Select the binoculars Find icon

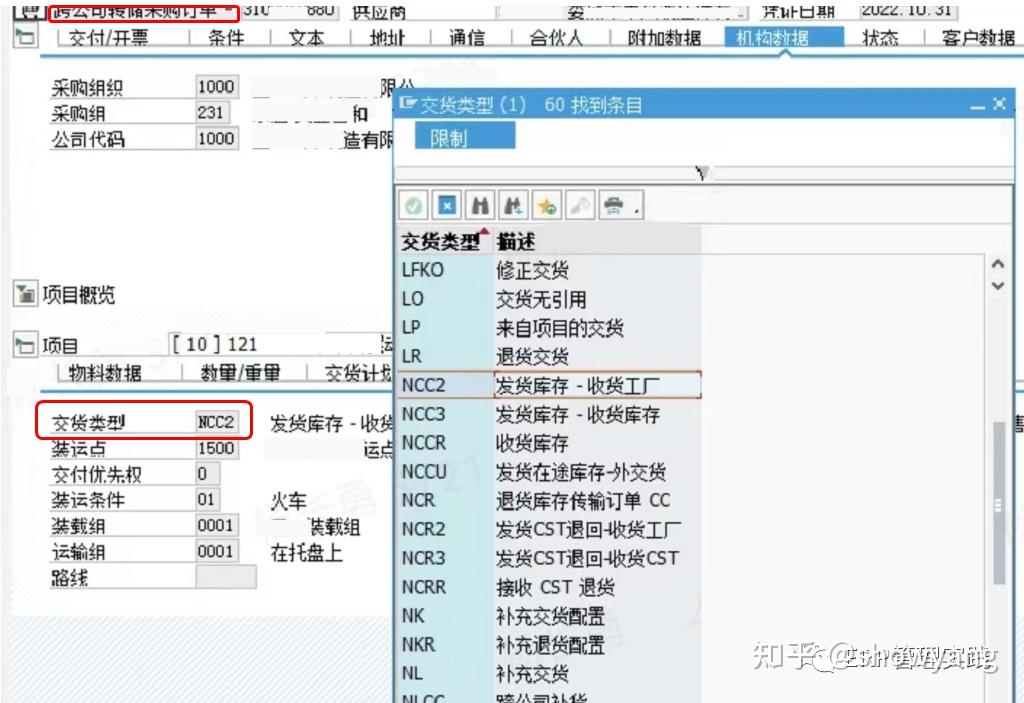click(x=480, y=207)
